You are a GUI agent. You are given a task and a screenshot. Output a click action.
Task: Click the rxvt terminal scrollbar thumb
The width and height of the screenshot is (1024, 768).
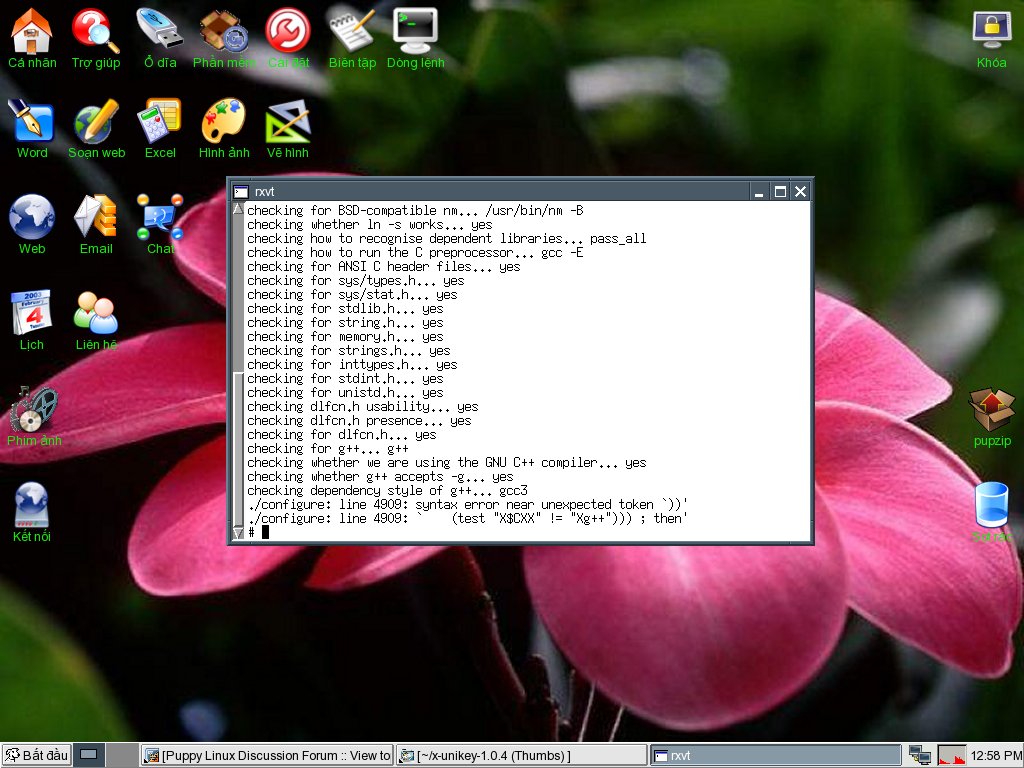pos(238,449)
